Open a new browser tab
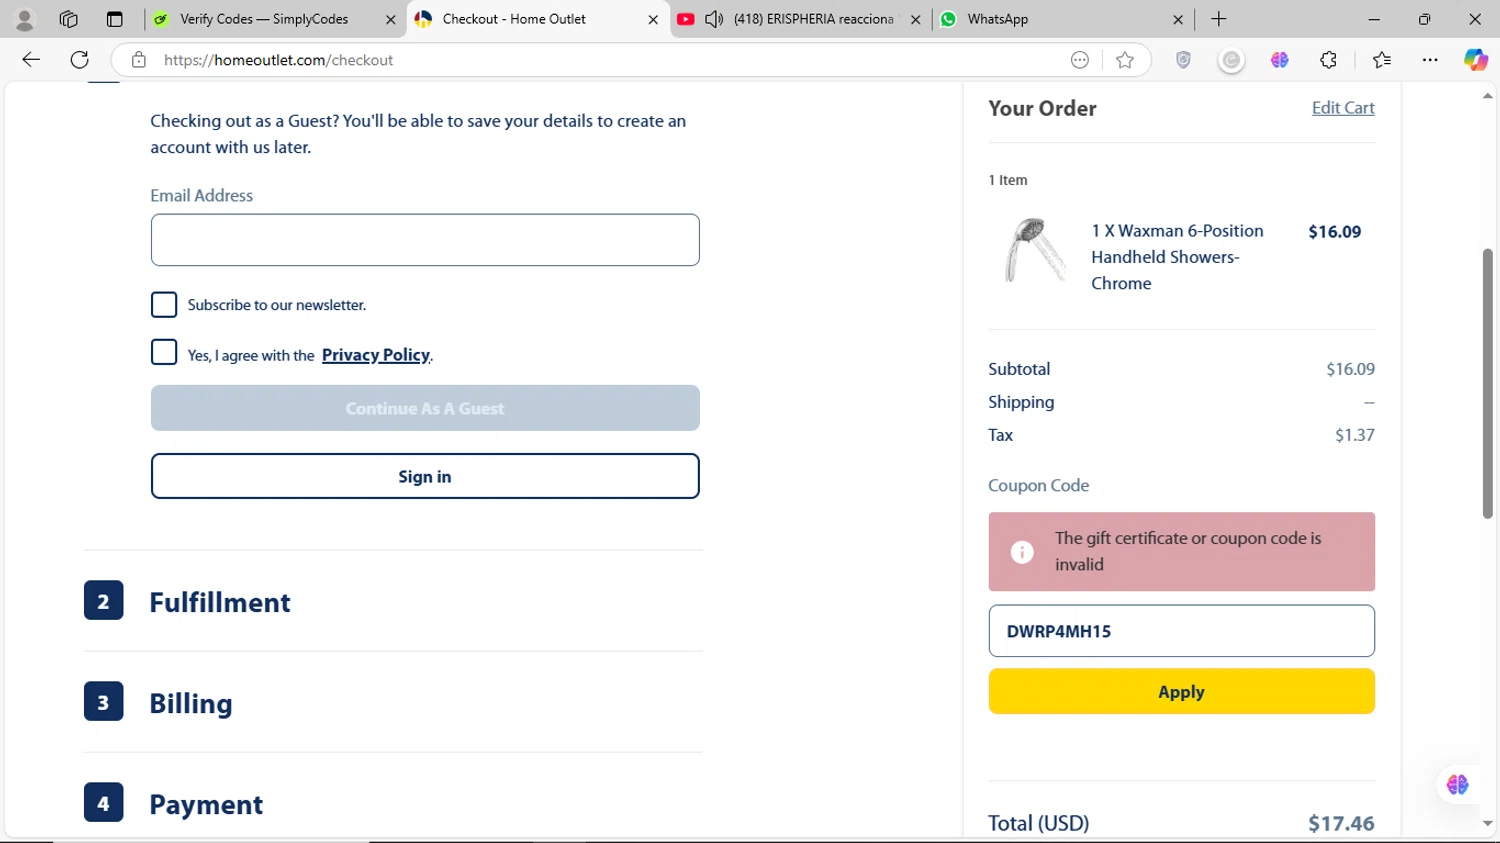 pyautogui.click(x=1218, y=19)
